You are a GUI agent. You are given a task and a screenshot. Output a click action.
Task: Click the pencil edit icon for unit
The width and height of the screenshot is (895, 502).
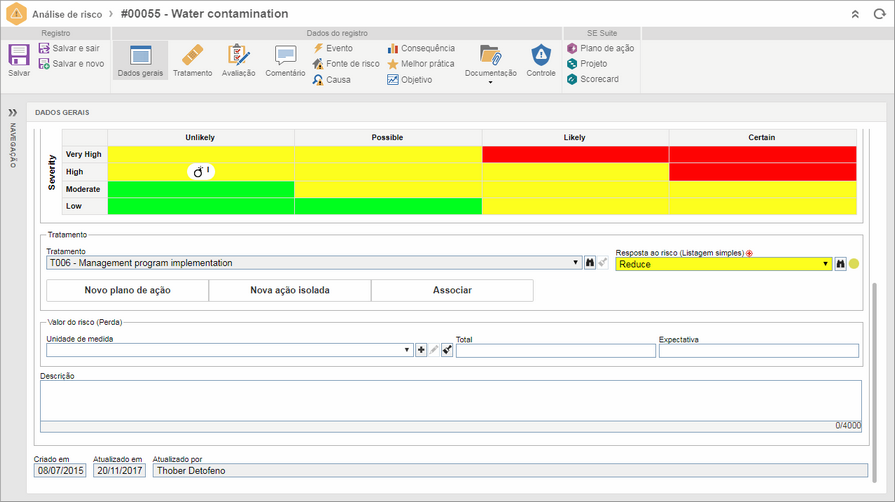pyautogui.click(x=434, y=350)
